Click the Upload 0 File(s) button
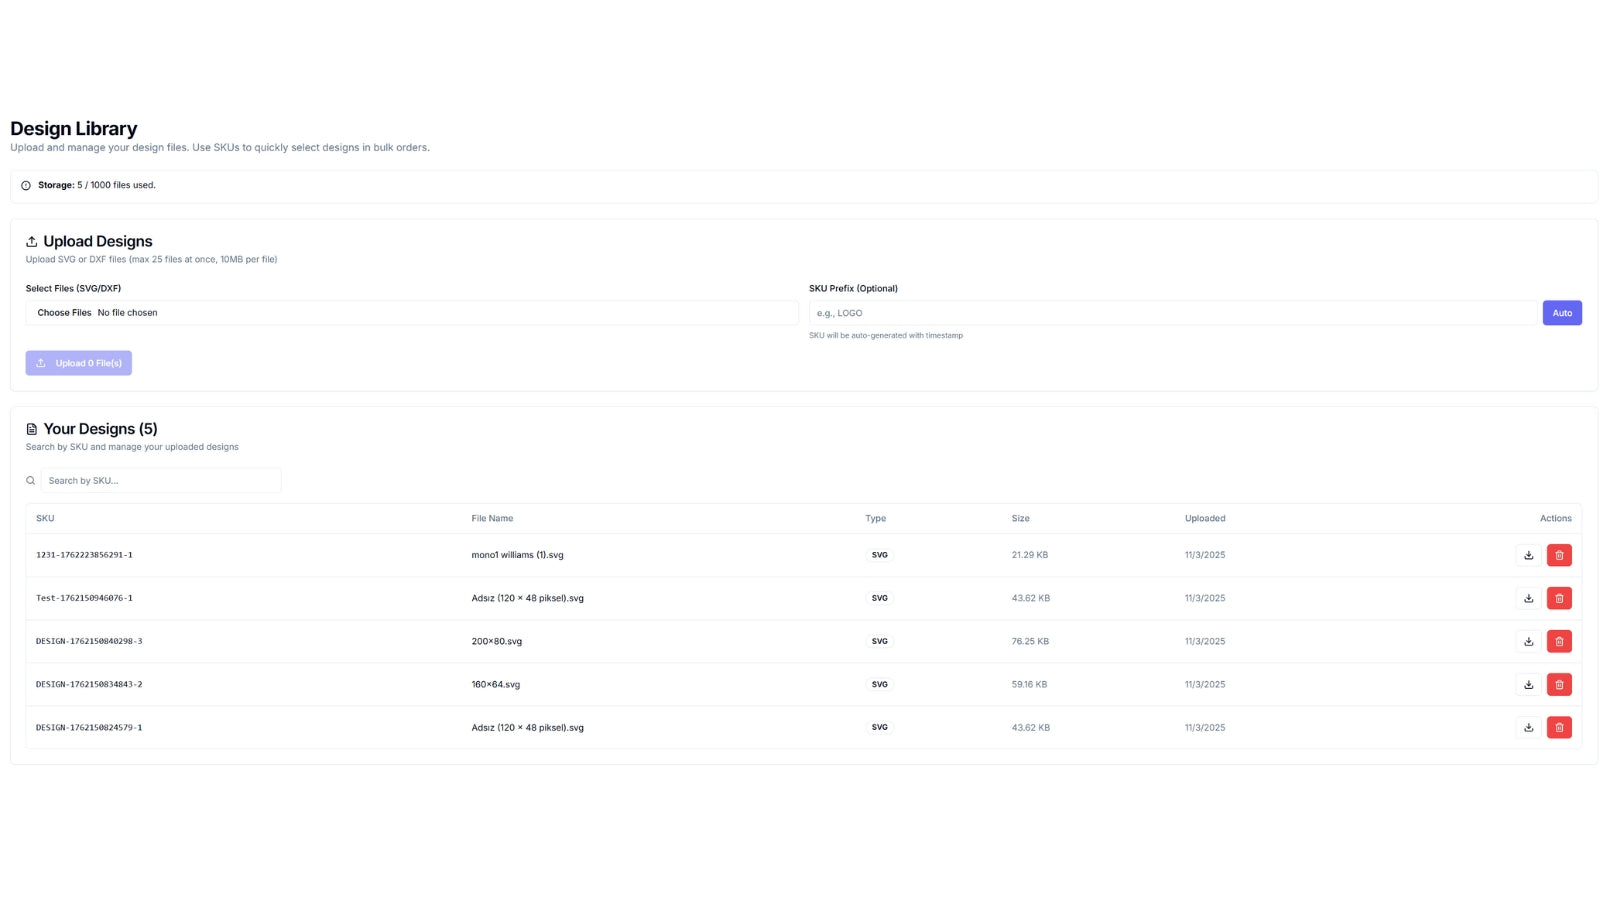 79,363
